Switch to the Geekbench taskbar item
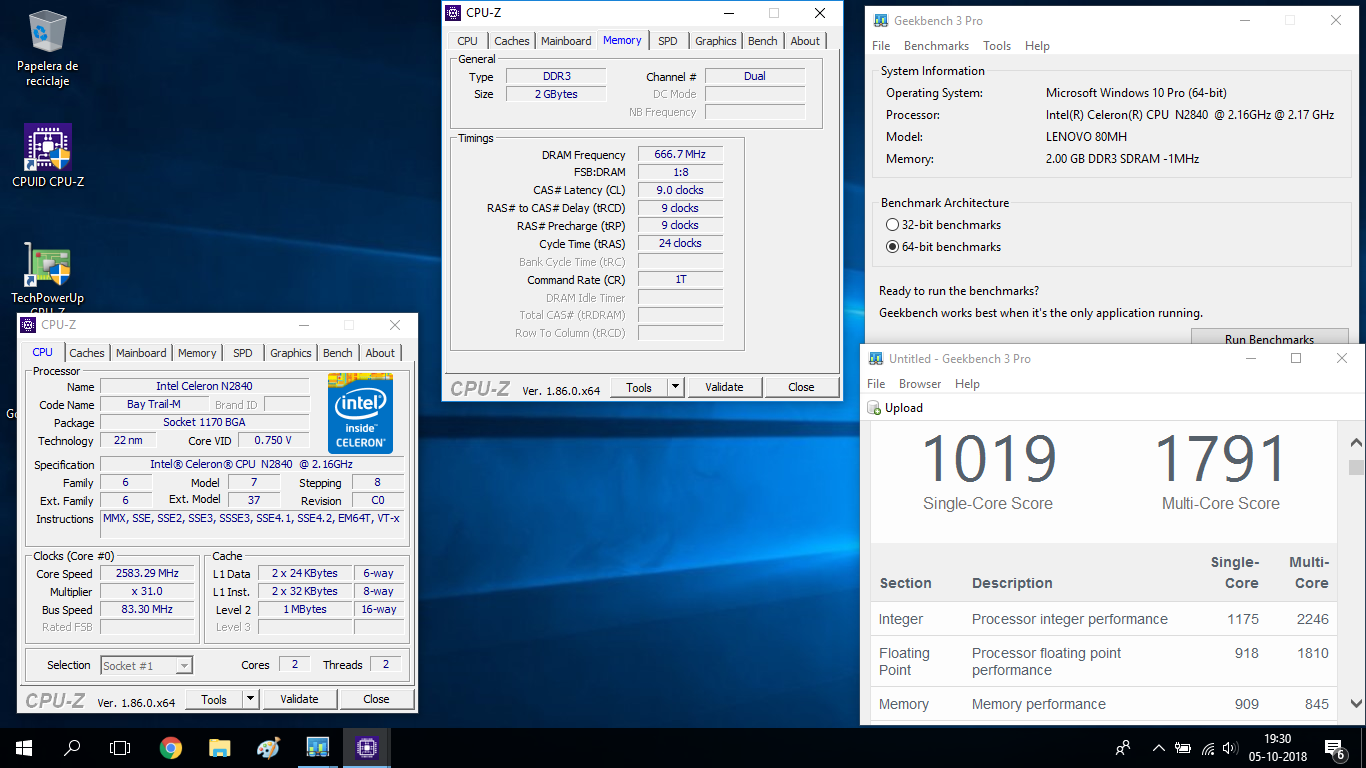The width and height of the screenshot is (1366, 768). (x=317, y=747)
